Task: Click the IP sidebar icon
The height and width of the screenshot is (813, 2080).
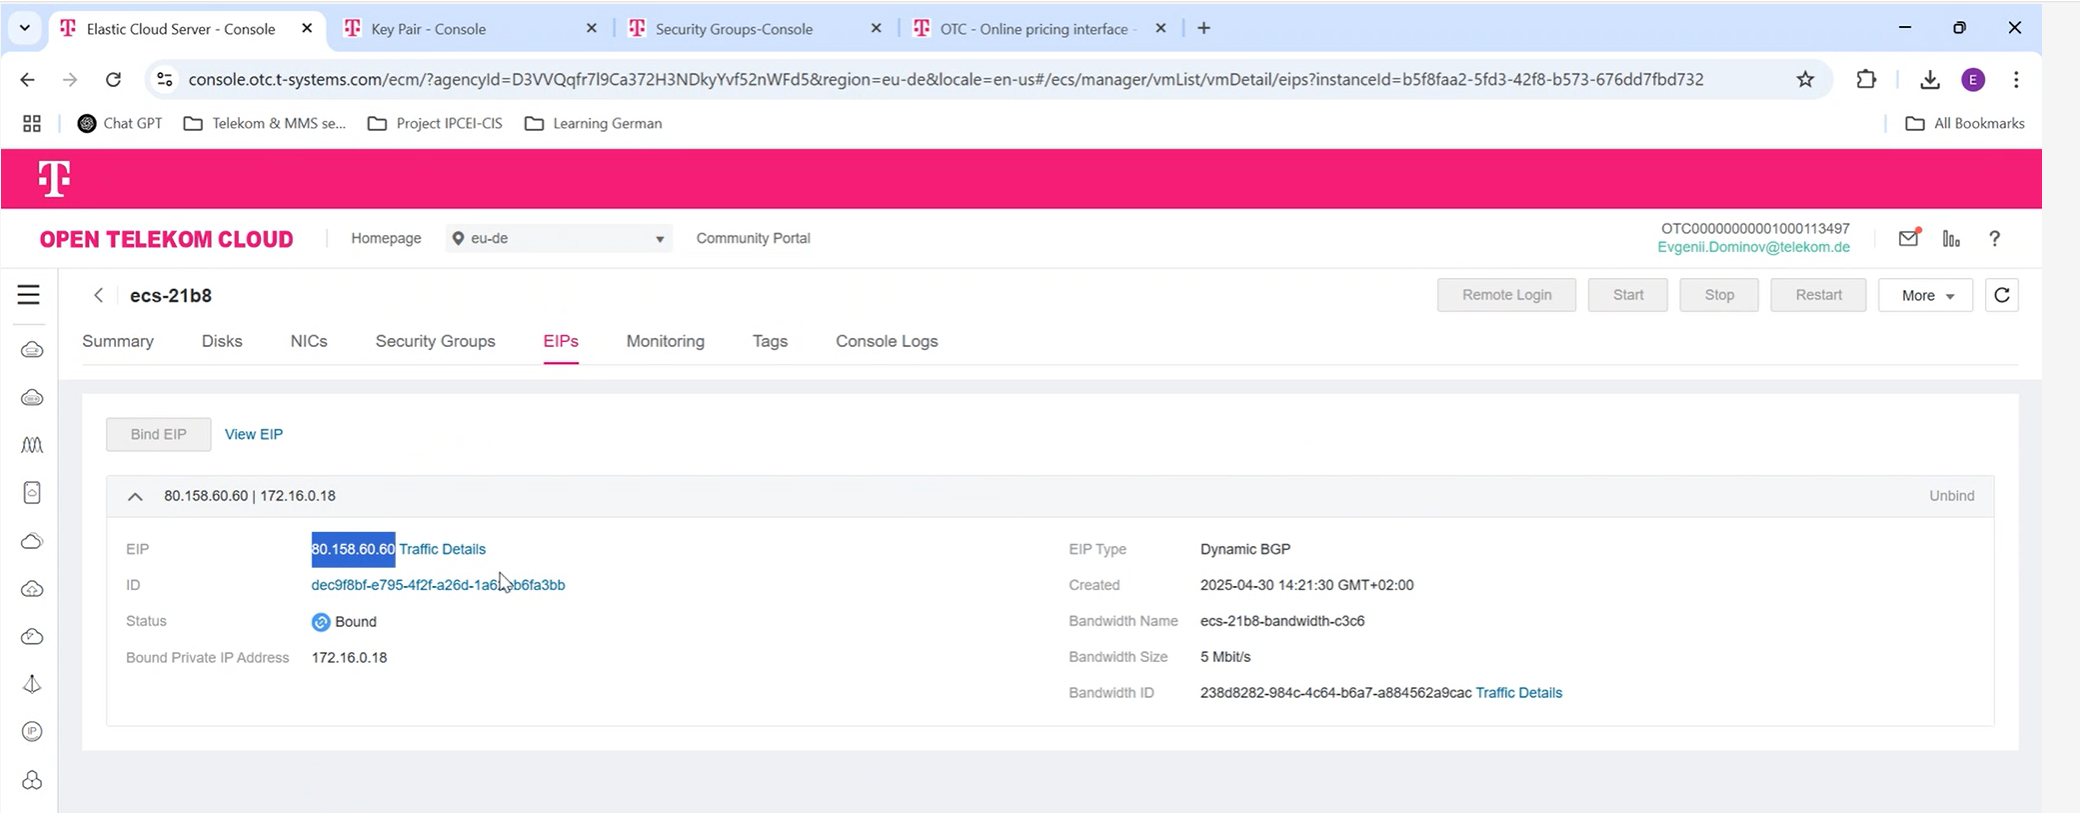Action: click(32, 732)
